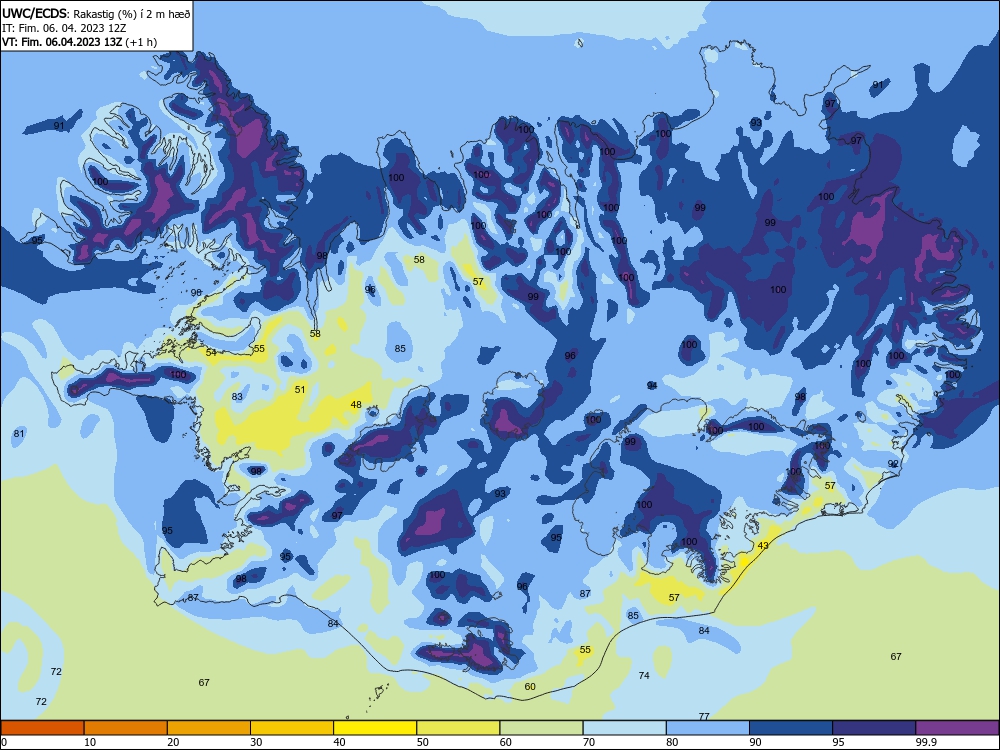Click the humidity value 43 on the southeast coast
This screenshot has width=1000, height=750.
pos(763,545)
